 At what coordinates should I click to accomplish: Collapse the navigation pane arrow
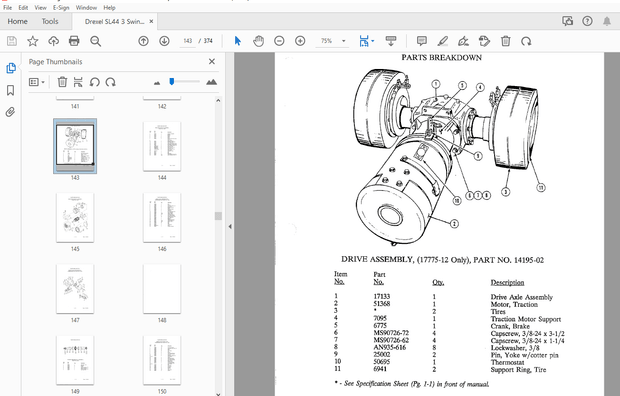coord(230,226)
